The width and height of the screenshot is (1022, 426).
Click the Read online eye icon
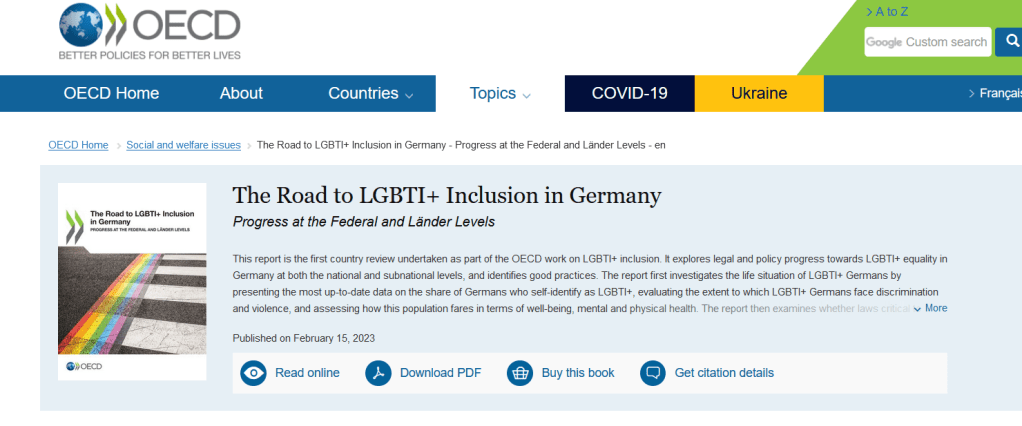(254, 373)
